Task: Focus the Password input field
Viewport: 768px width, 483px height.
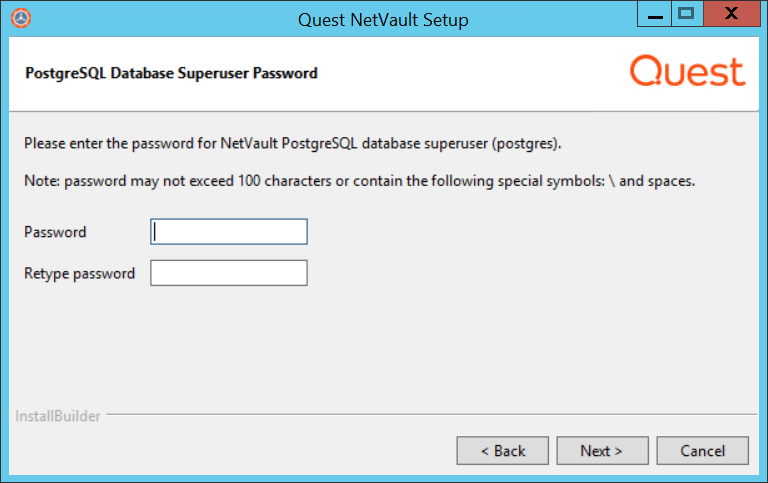Action: point(229,232)
